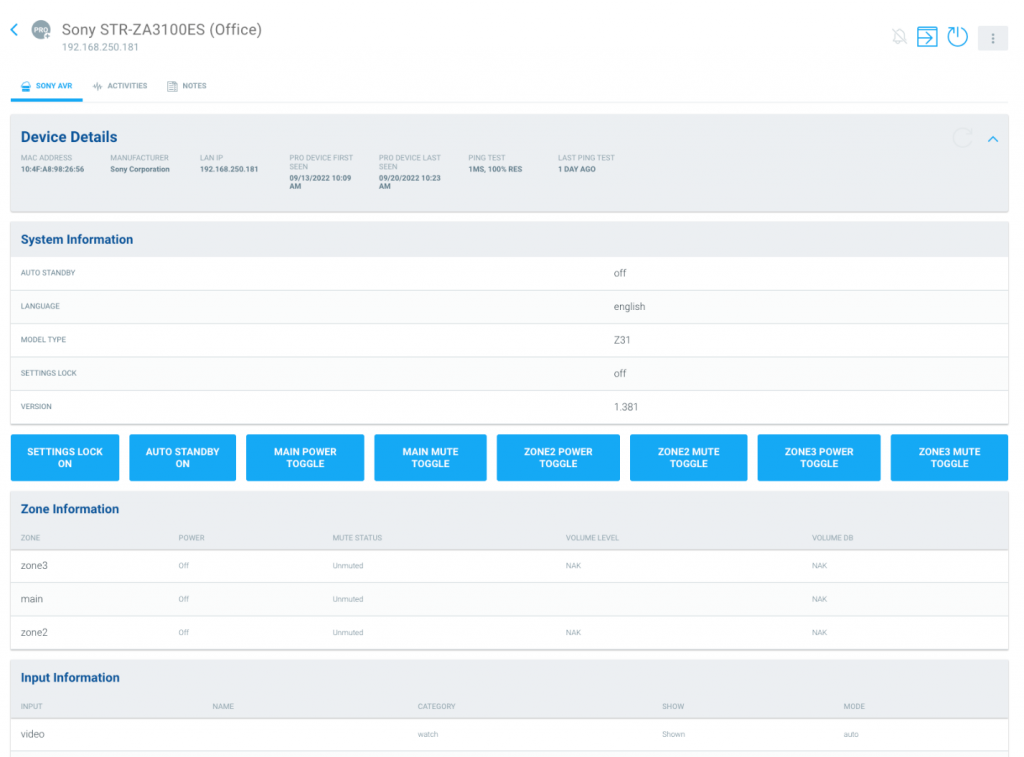Image resolution: width=1024 pixels, height=757 pixels.
Task: Open the three-dot more options menu
Action: (993, 39)
